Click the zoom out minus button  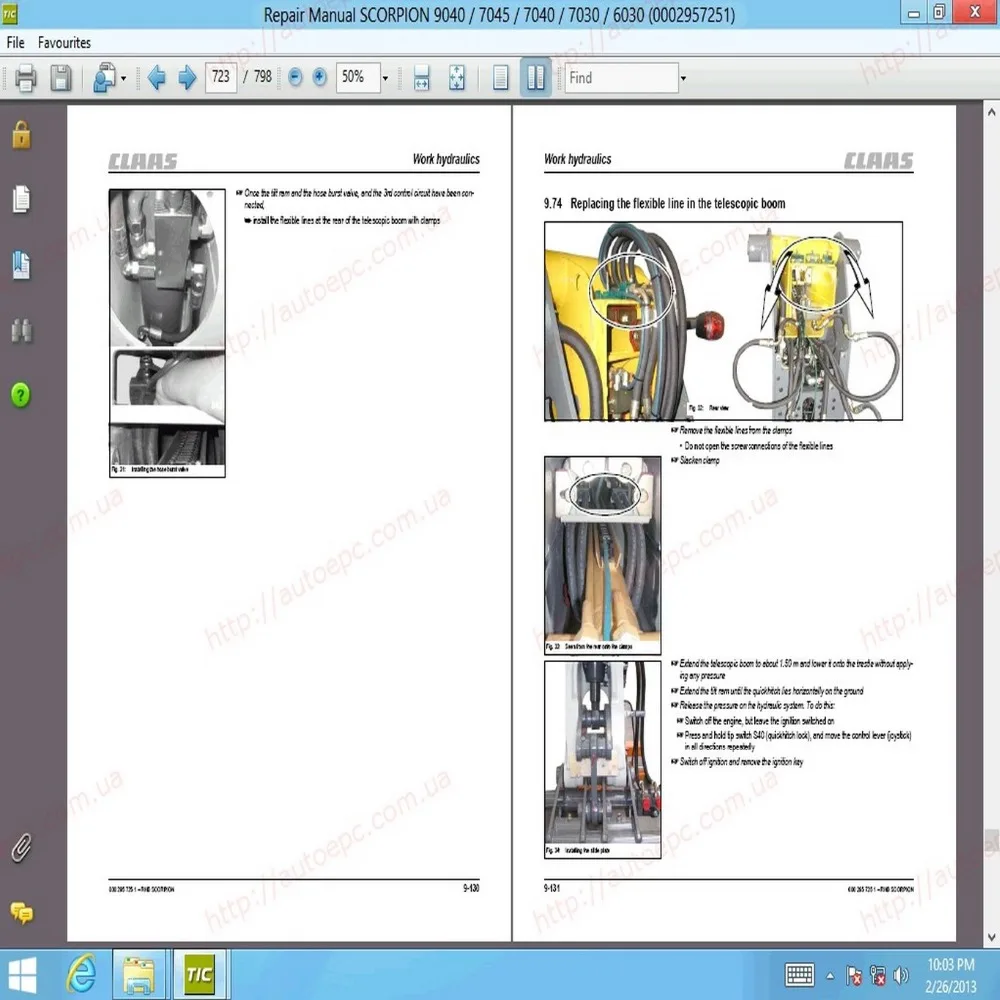point(295,77)
